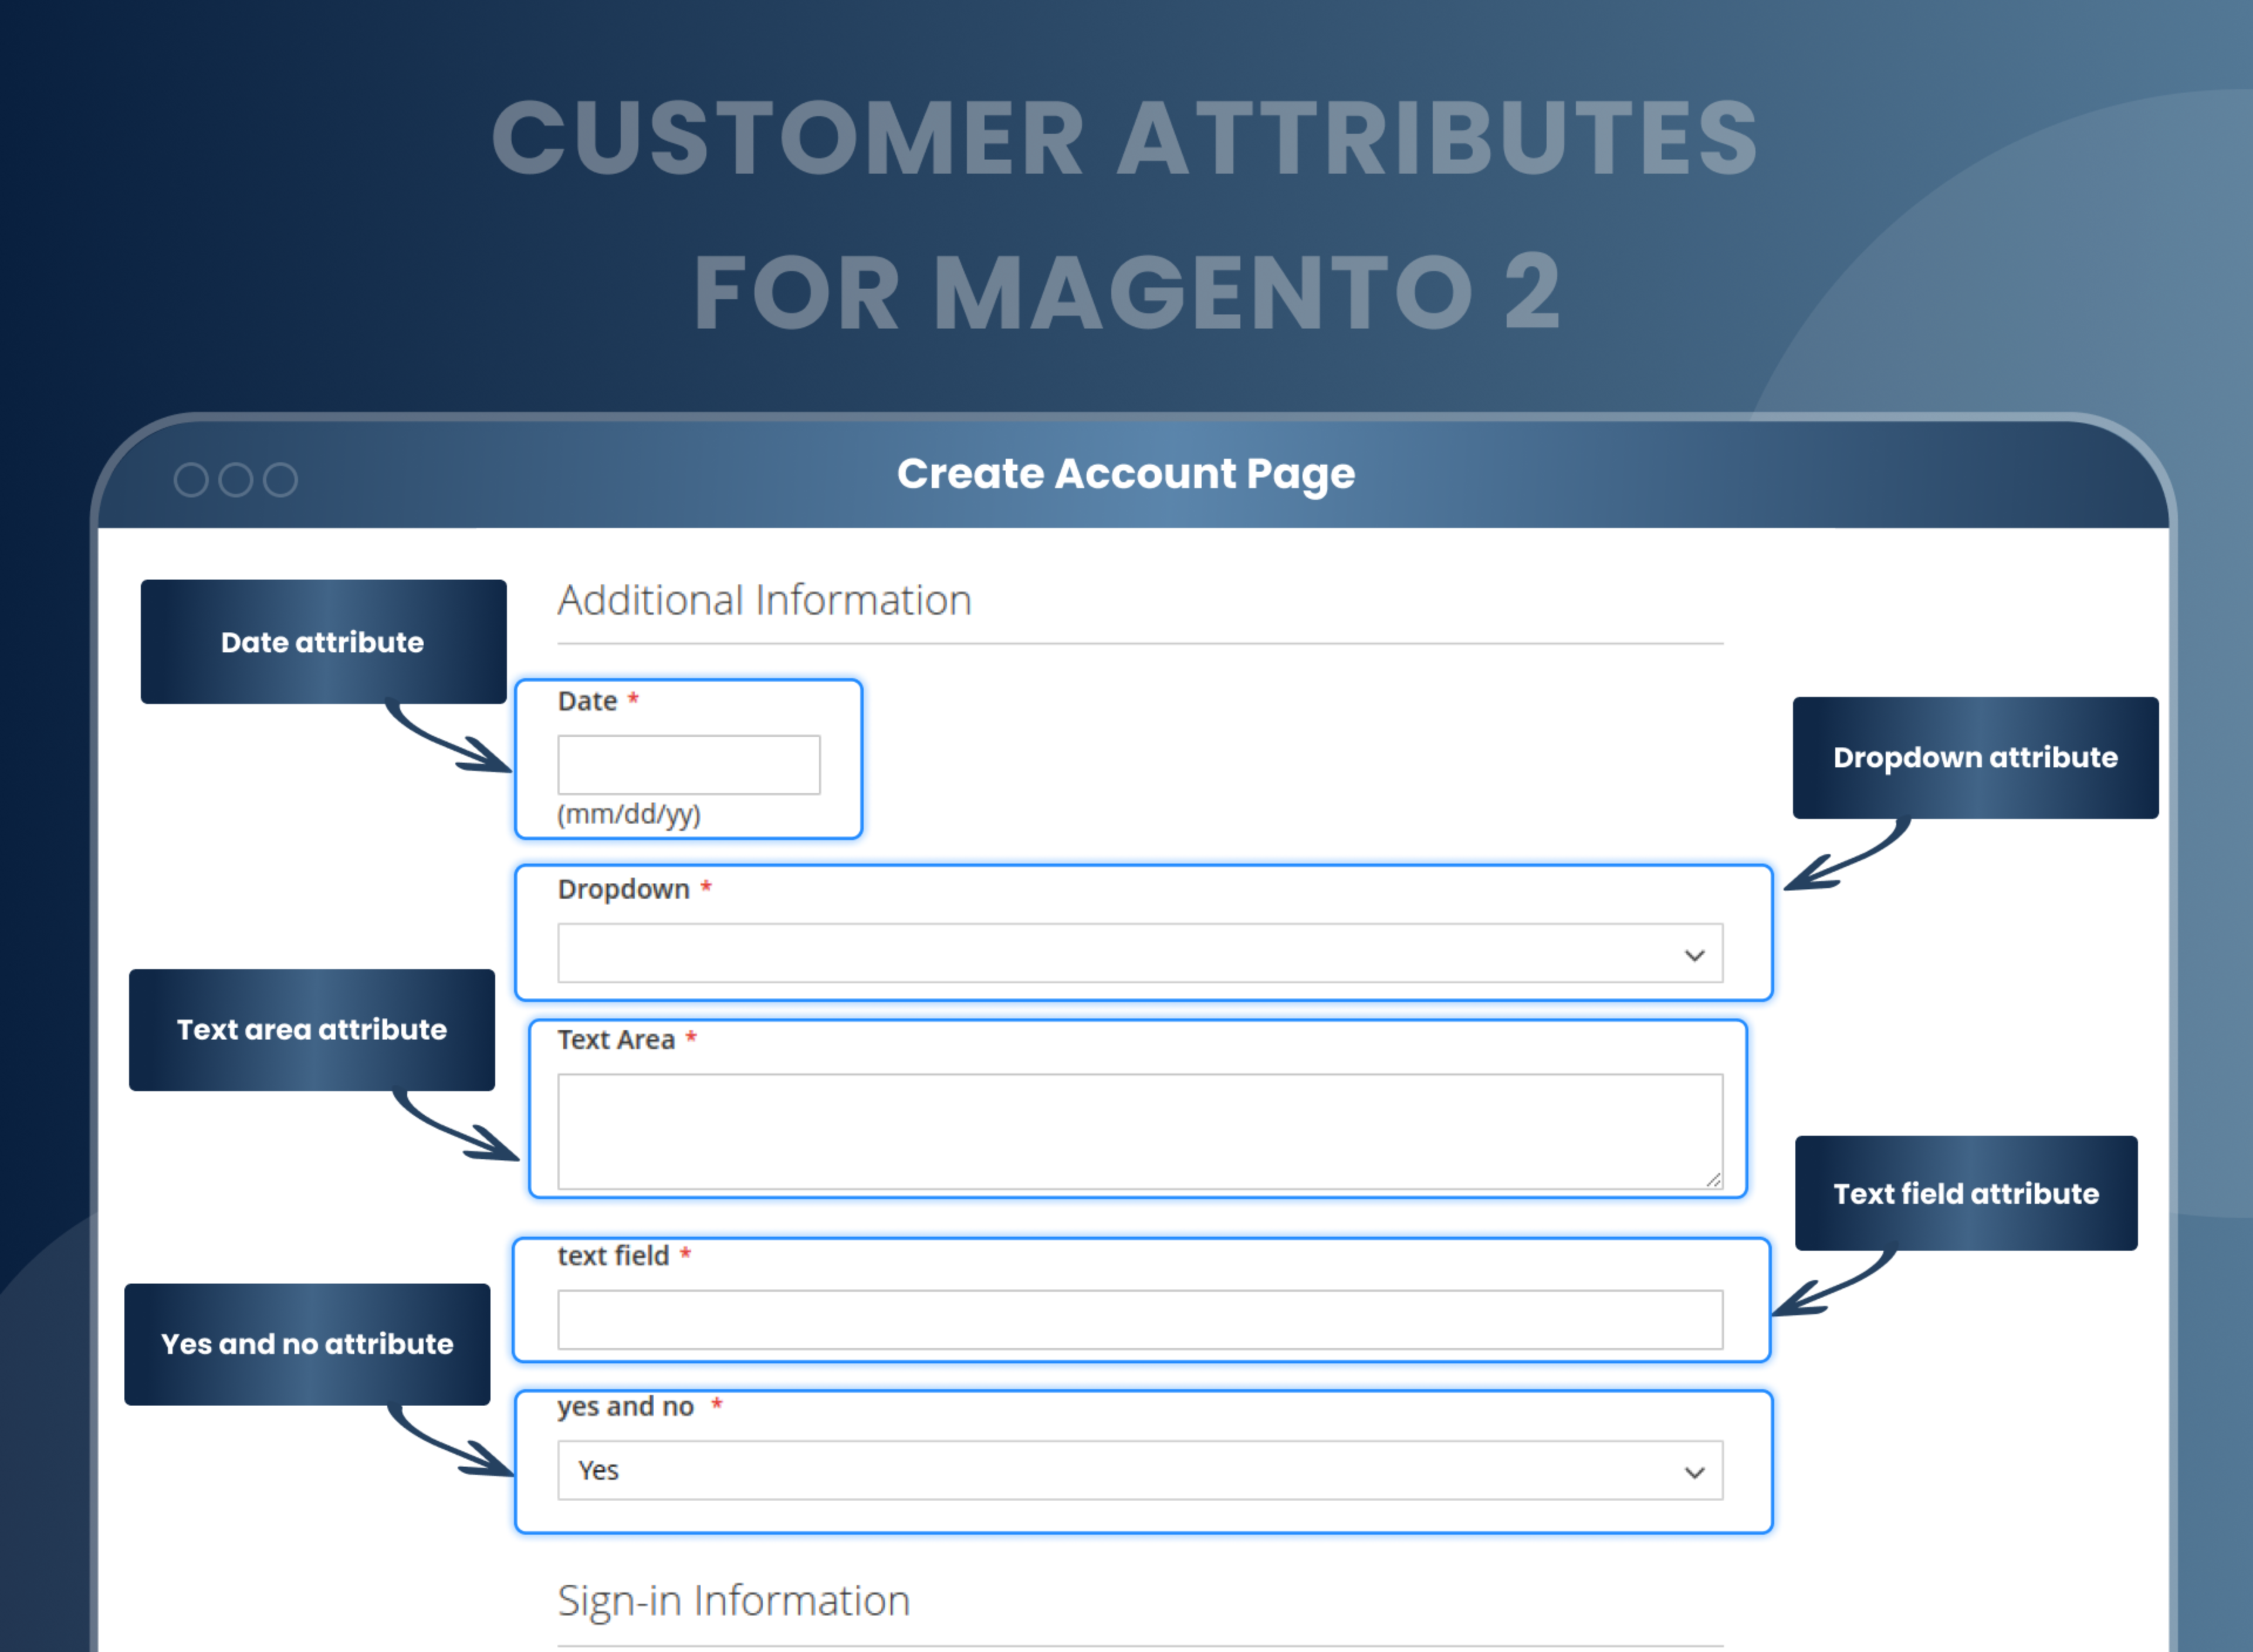This screenshot has width=2253, height=1652.
Task: Open the Dropdown attribute select box
Action: 1140,953
